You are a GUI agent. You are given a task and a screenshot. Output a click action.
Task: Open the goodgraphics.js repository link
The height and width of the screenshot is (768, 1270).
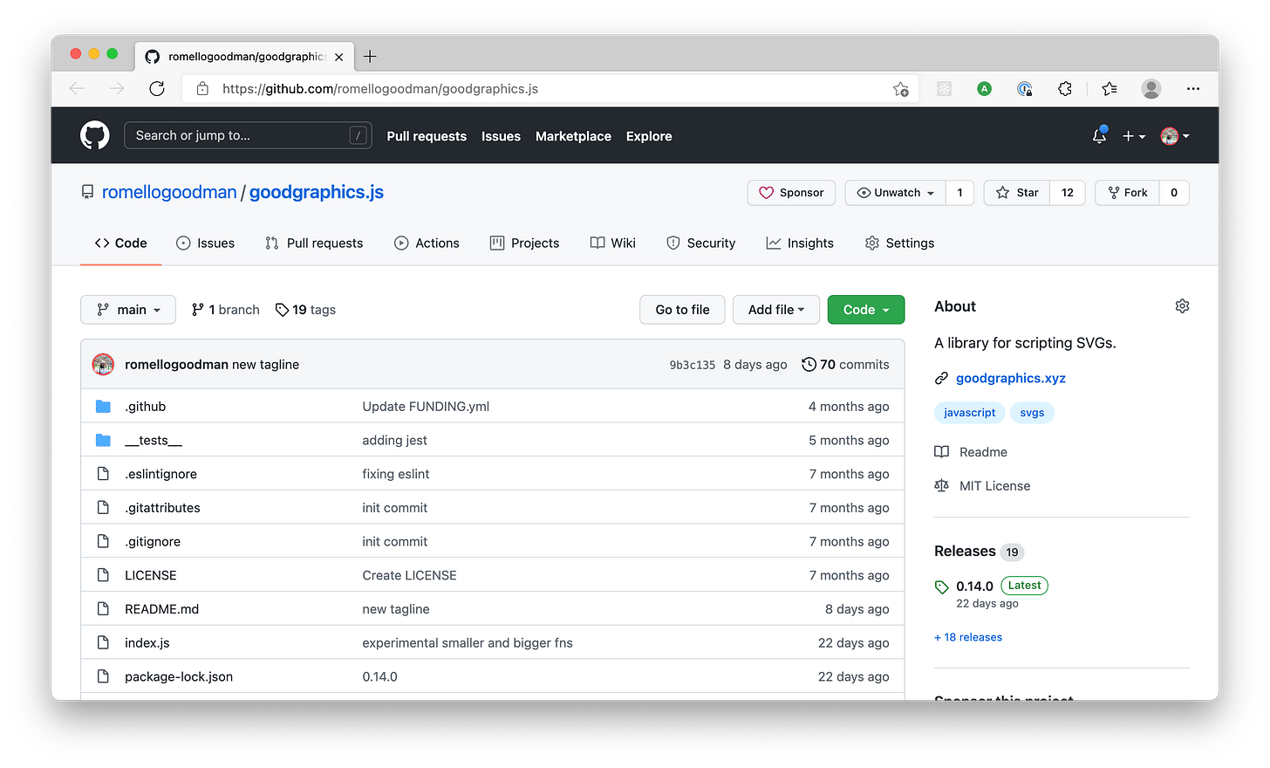(316, 192)
